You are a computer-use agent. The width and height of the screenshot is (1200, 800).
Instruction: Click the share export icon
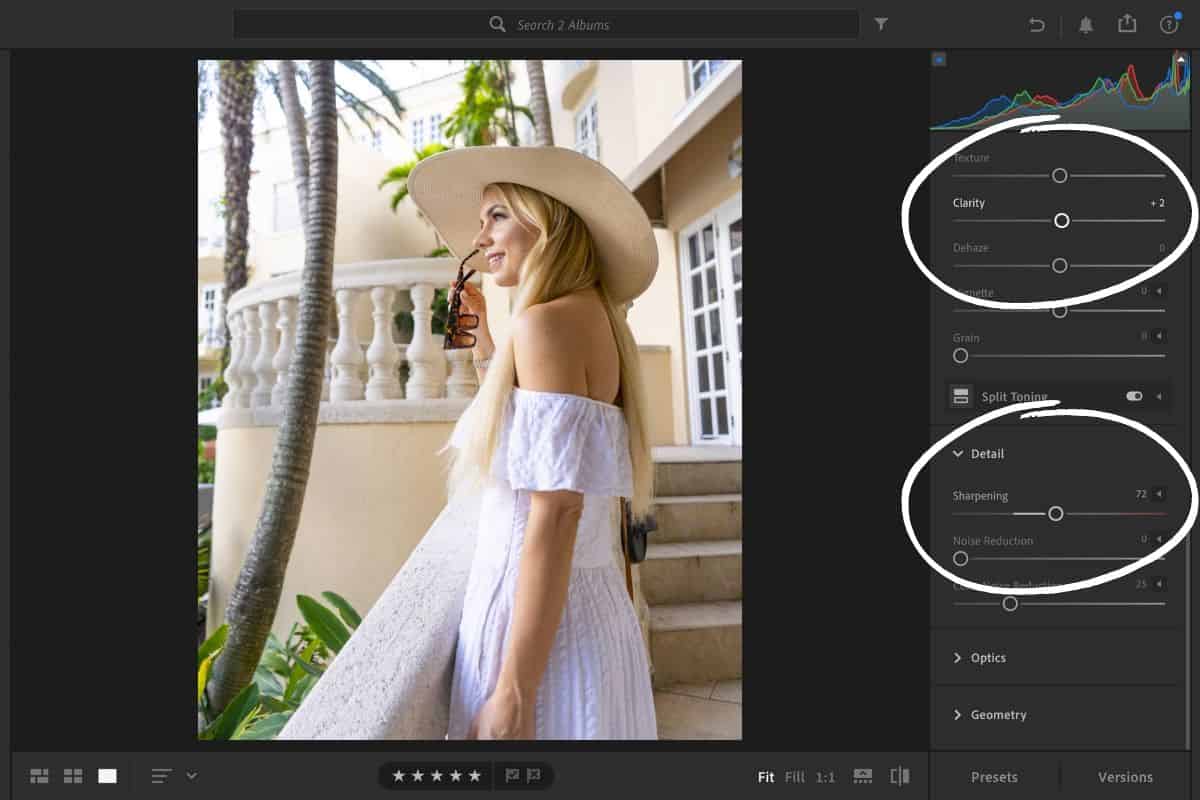[x=1127, y=24]
